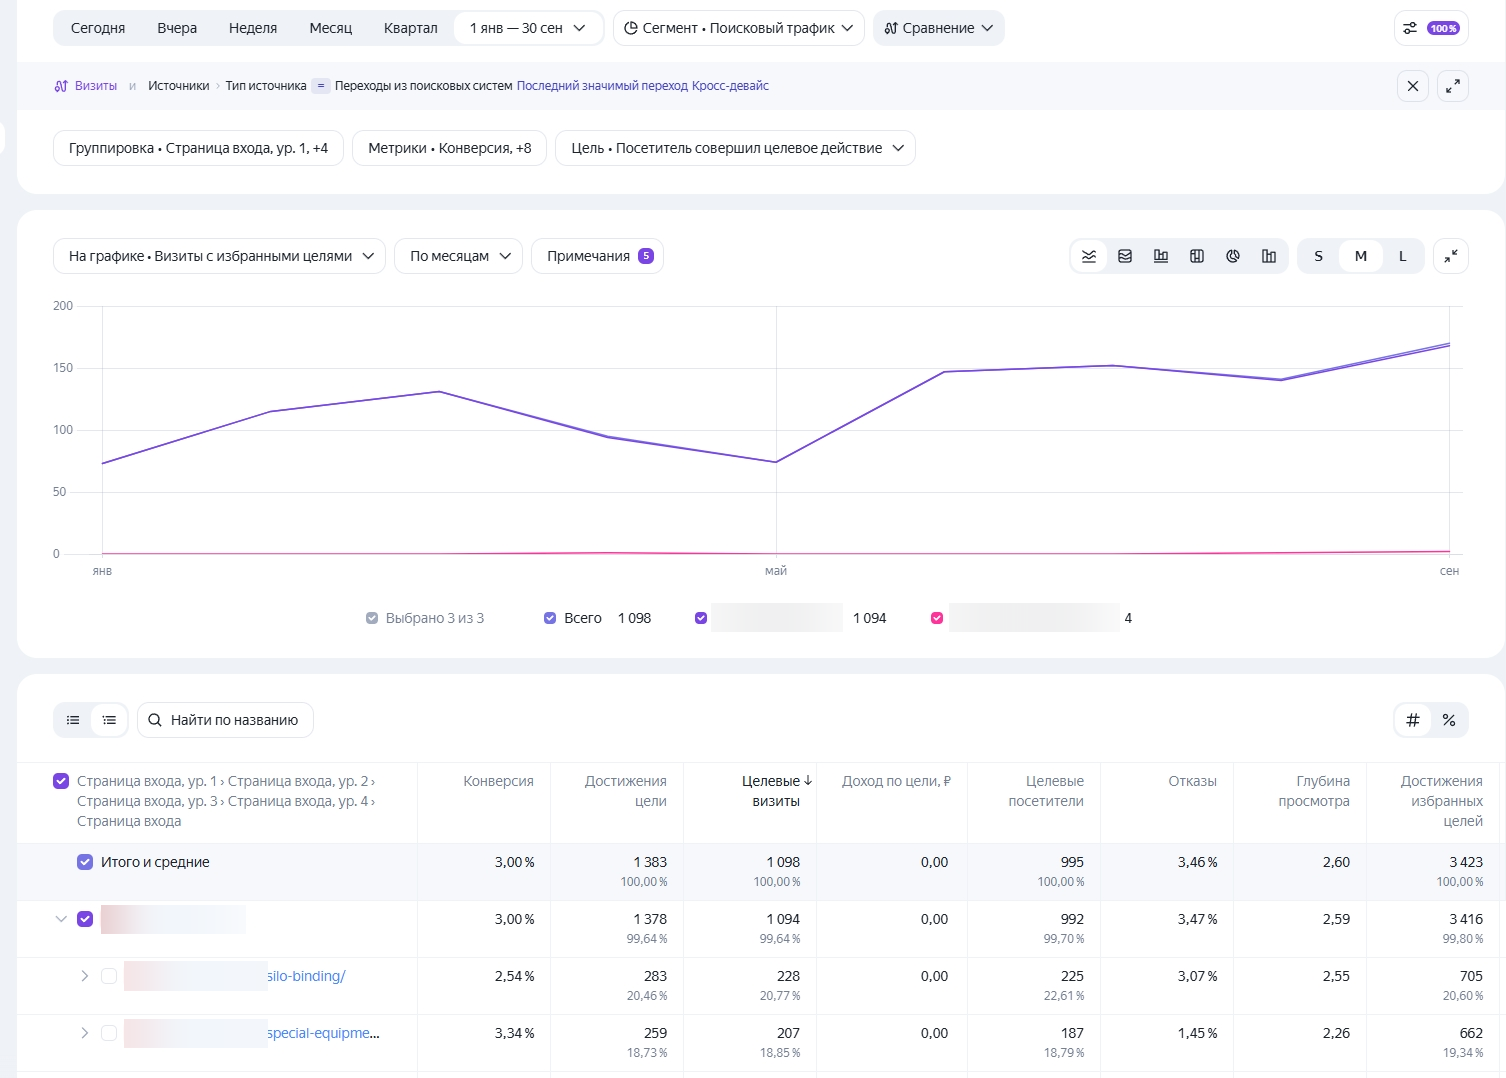Toggle the Итого и средние checkbox

(x=85, y=862)
